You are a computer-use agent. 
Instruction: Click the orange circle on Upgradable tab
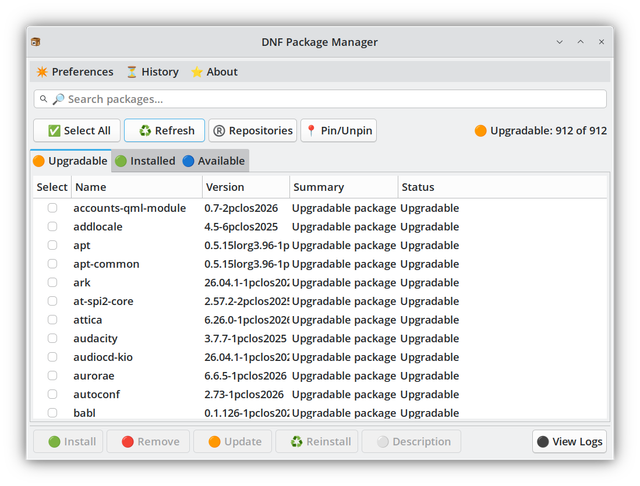39,161
